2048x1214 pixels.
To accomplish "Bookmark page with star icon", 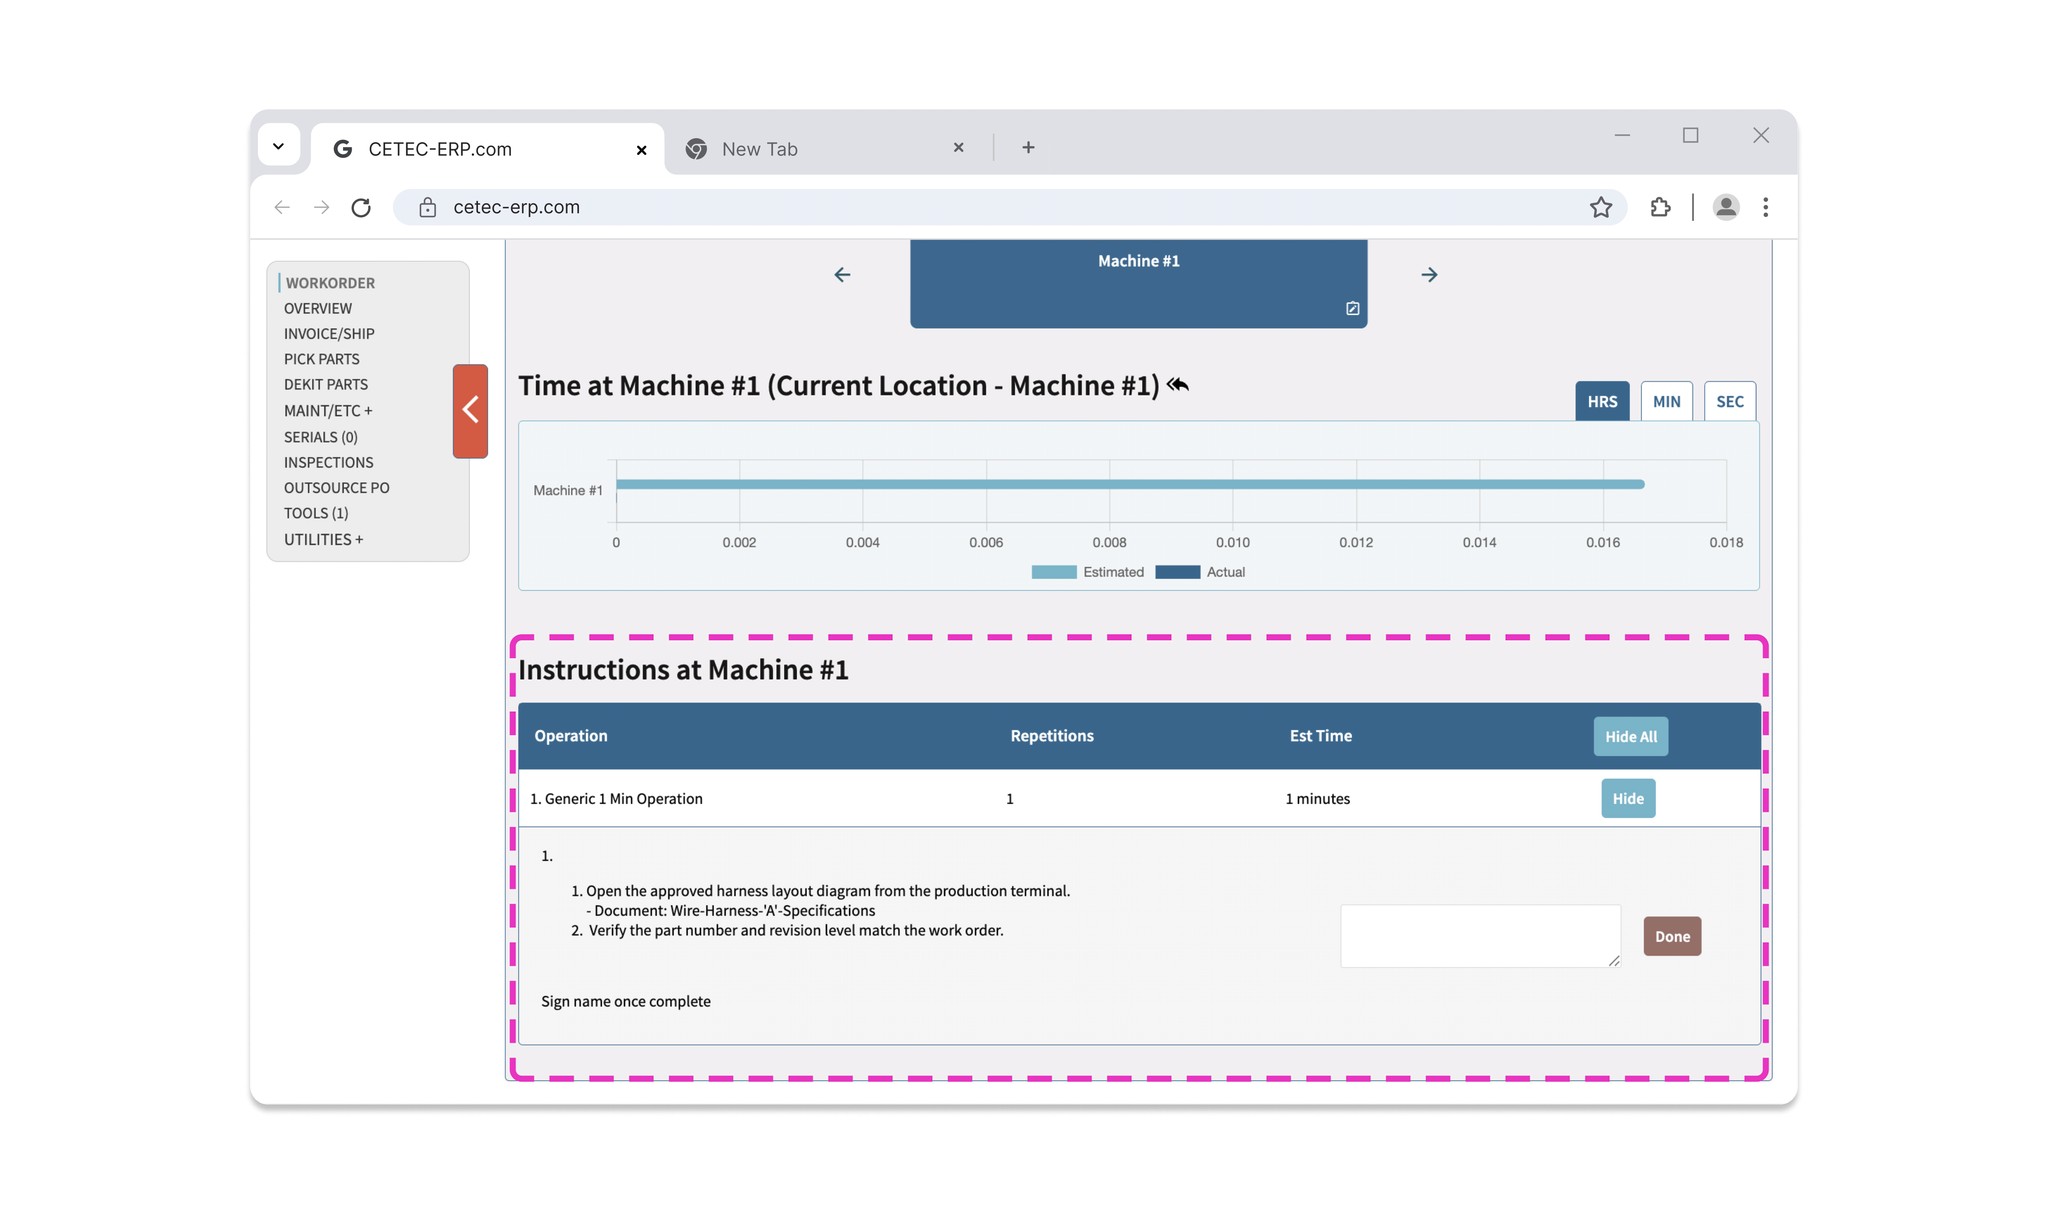I will click(1600, 207).
